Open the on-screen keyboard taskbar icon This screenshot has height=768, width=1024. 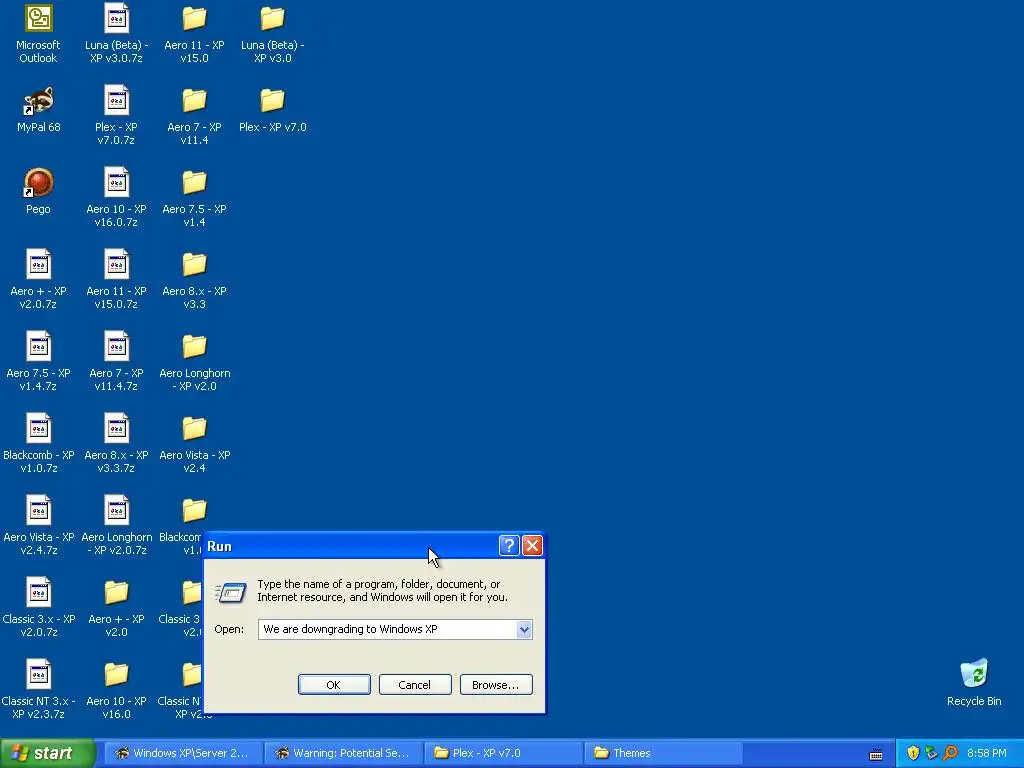(876, 754)
